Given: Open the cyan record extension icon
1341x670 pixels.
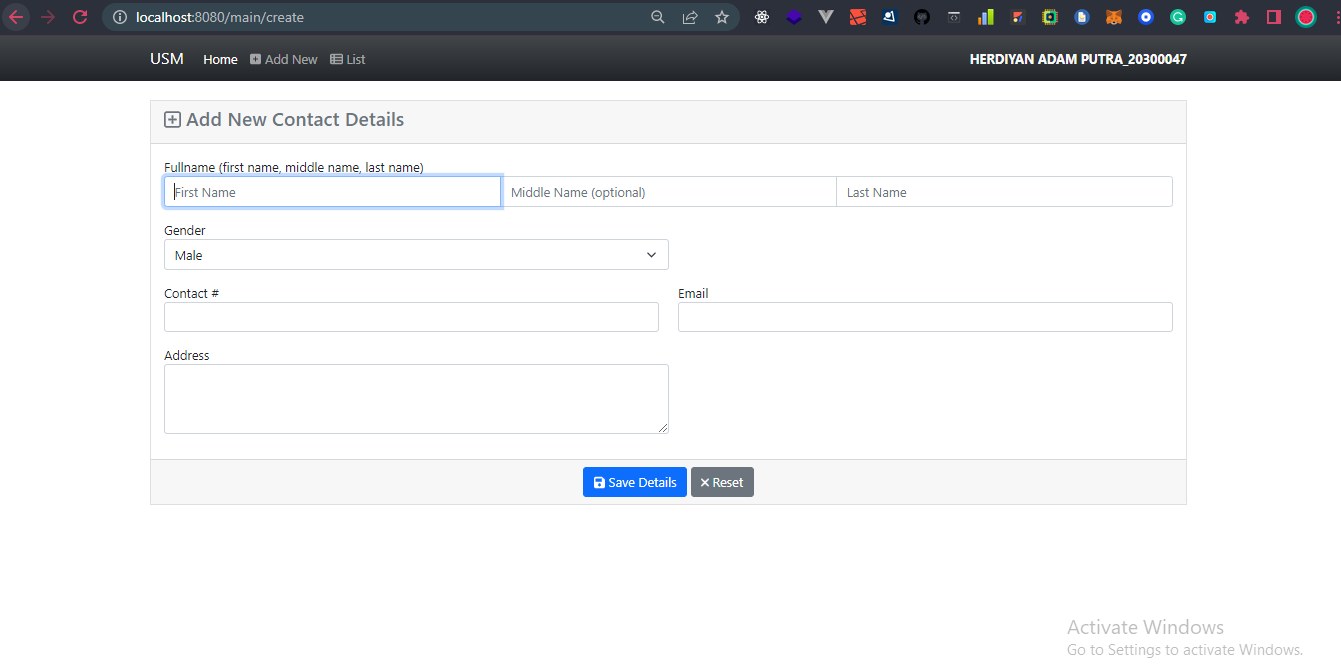Looking at the screenshot, I should [1210, 17].
